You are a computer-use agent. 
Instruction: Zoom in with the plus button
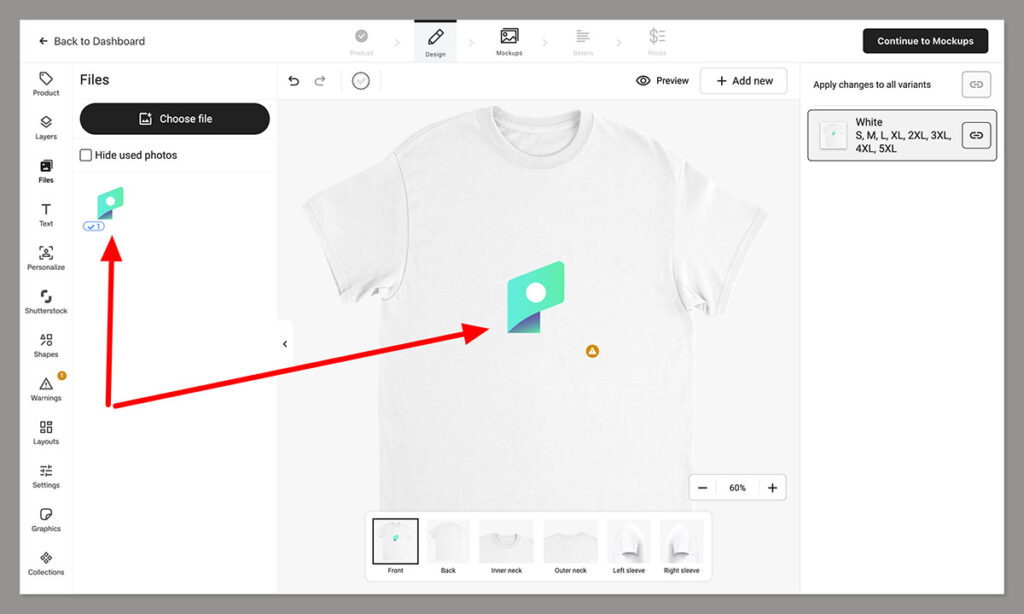coord(773,488)
